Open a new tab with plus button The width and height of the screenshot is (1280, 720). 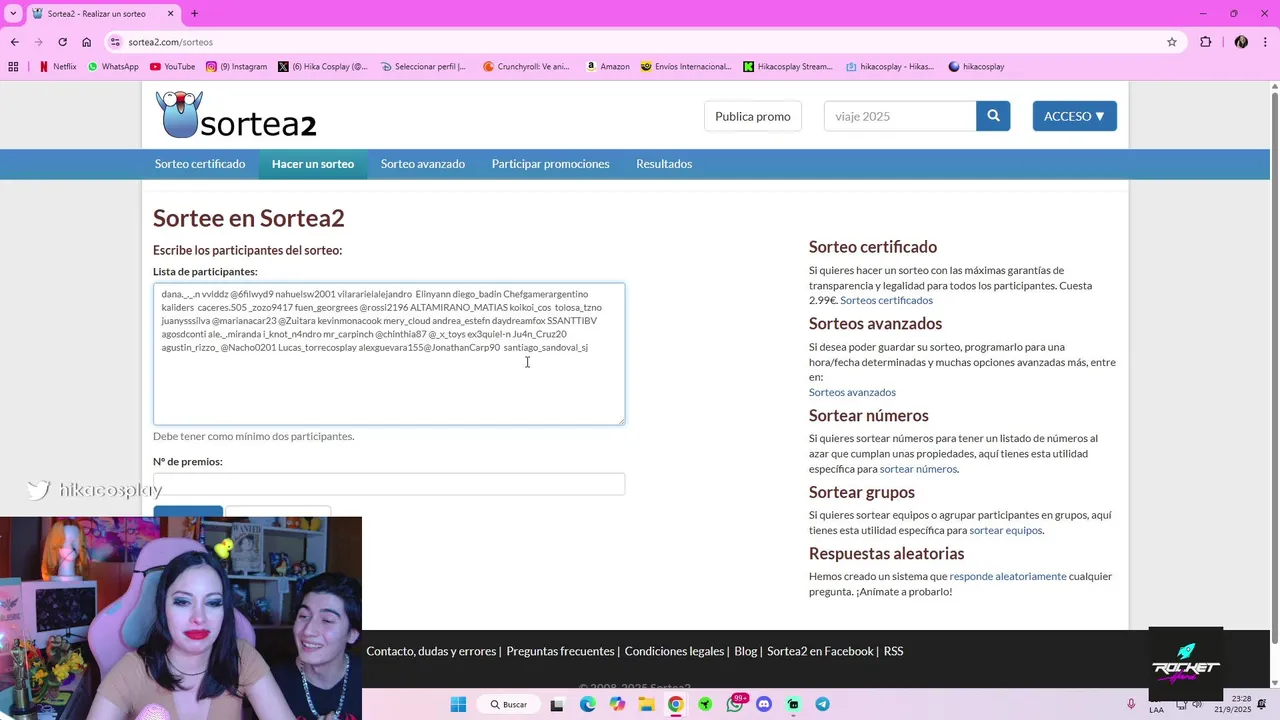pyautogui.click(x=194, y=14)
